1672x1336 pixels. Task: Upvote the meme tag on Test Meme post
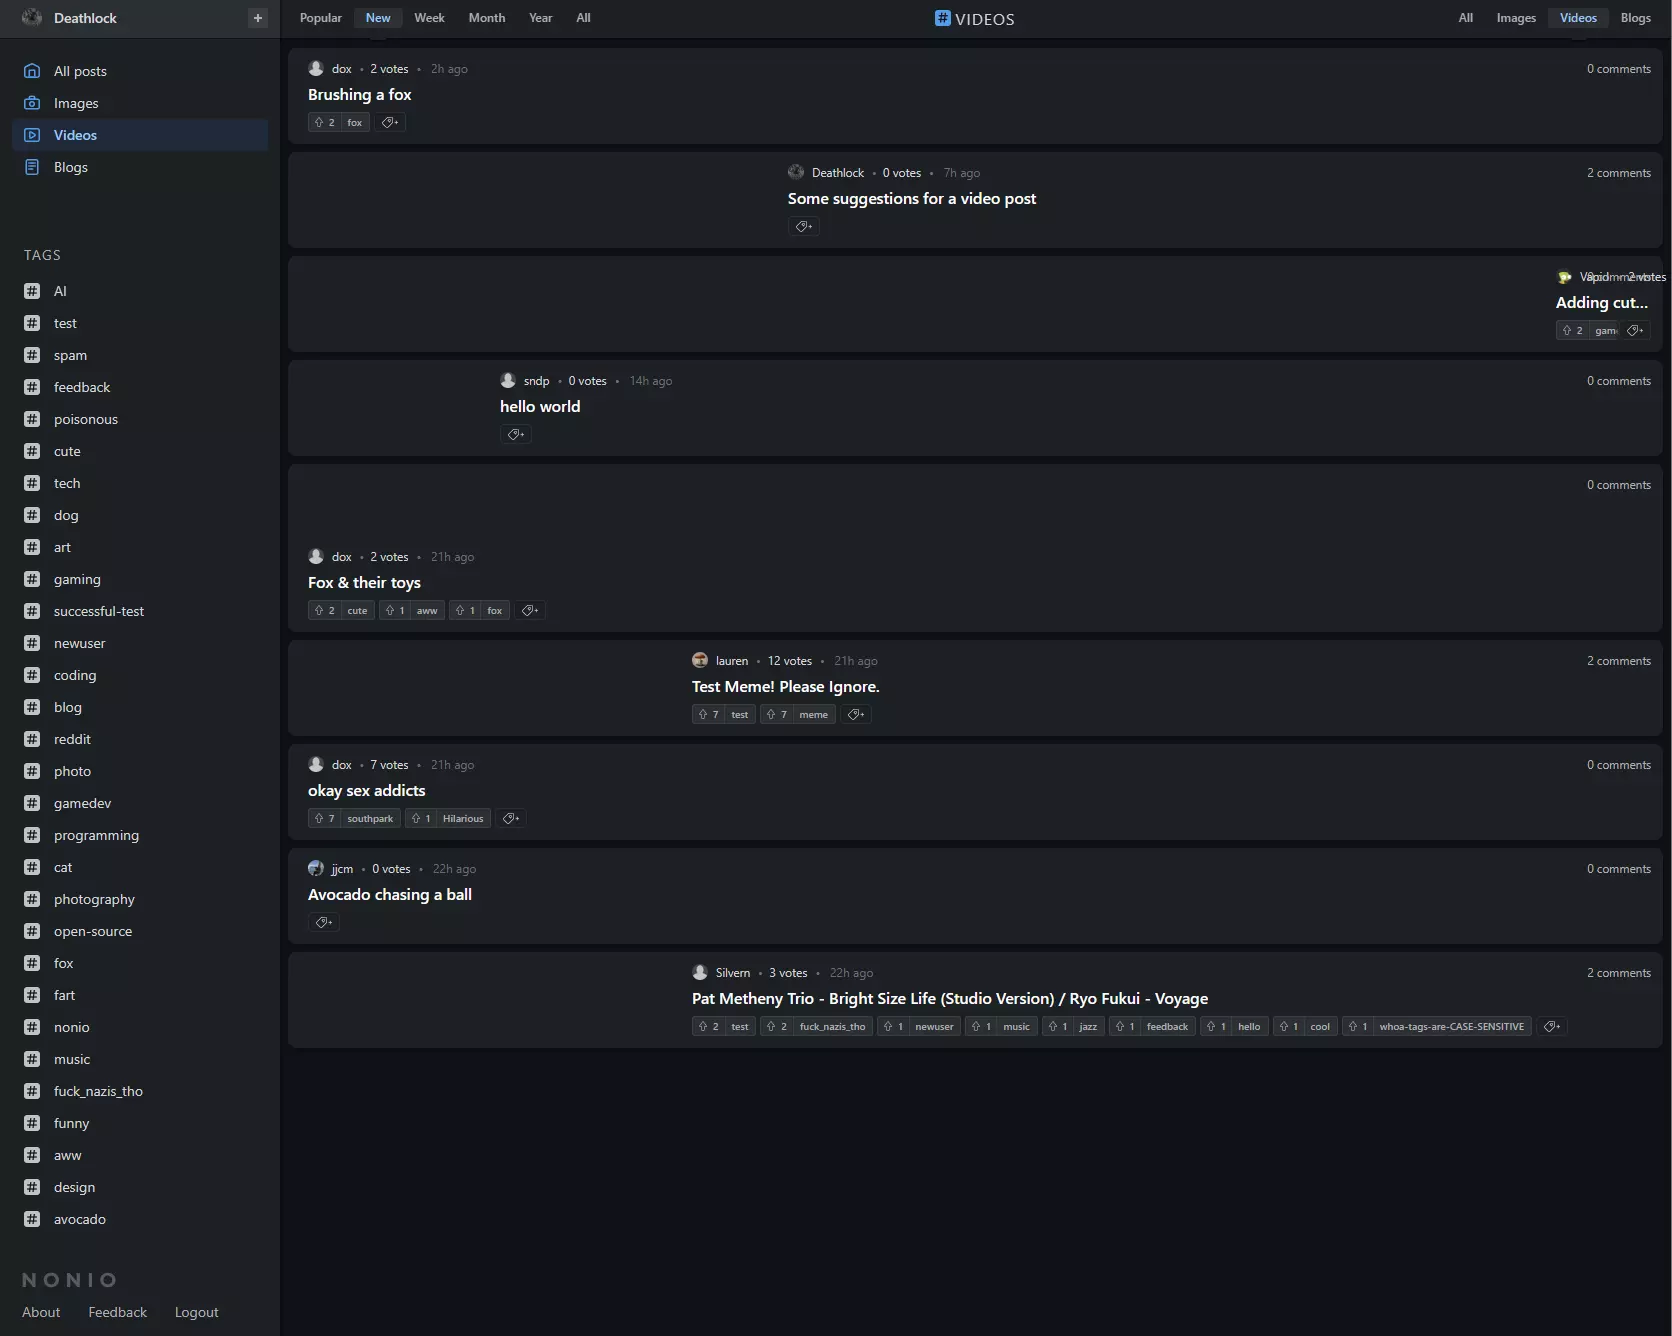coord(776,714)
